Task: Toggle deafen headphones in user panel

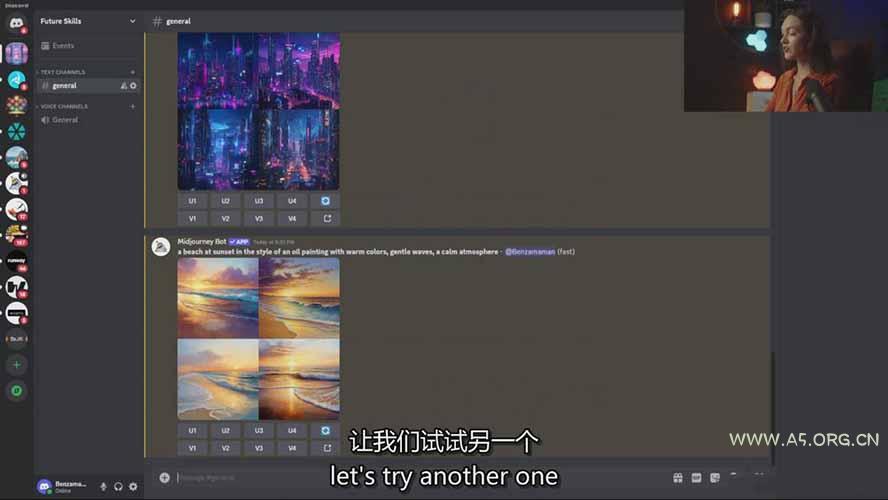Action: click(118, 486)
